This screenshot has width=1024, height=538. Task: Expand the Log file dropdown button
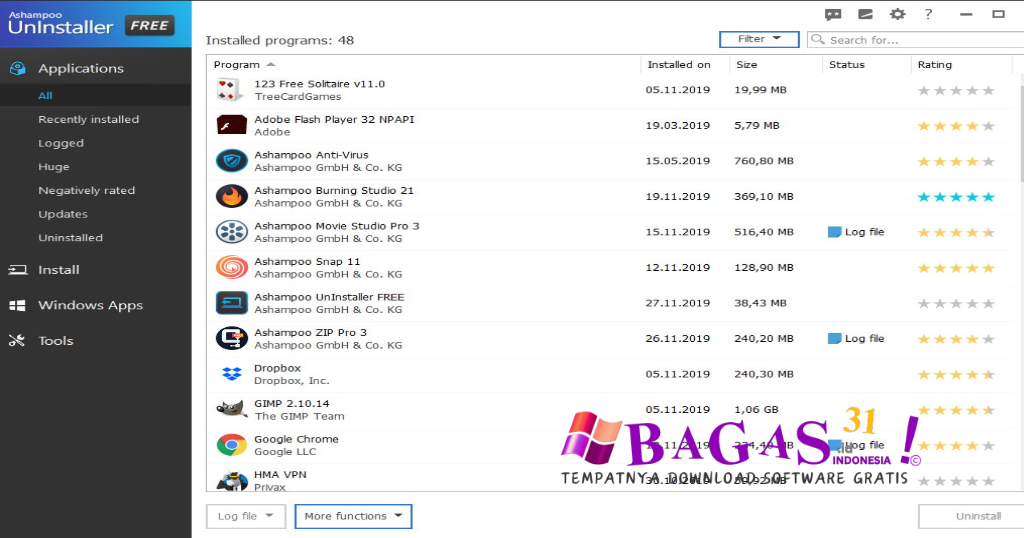246,516
